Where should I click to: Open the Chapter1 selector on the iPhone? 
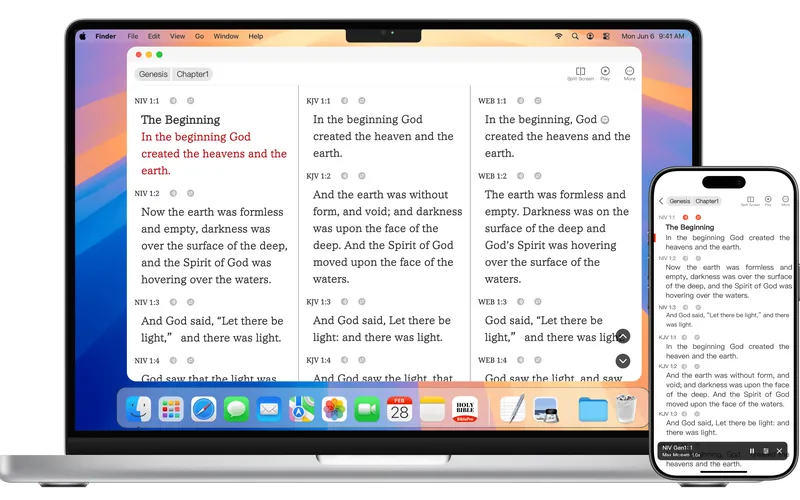pyautogui.click(x=707, y=201)
